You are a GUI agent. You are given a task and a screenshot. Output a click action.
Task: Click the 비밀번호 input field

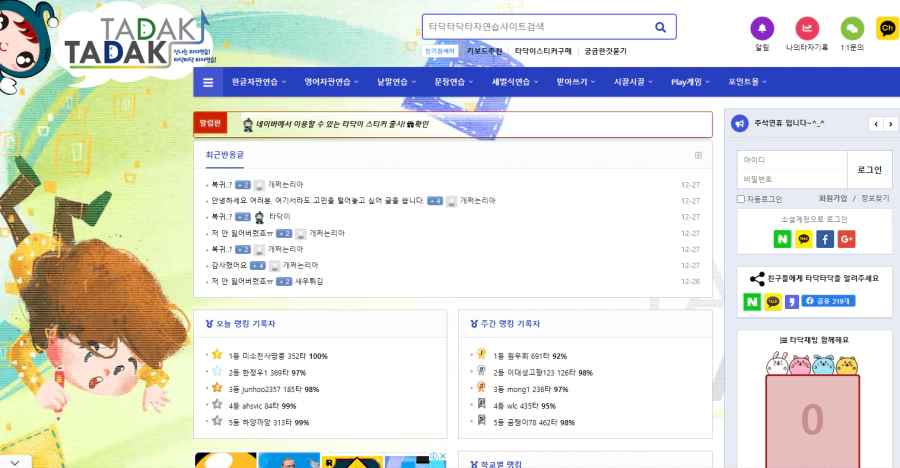coord(792,179)
